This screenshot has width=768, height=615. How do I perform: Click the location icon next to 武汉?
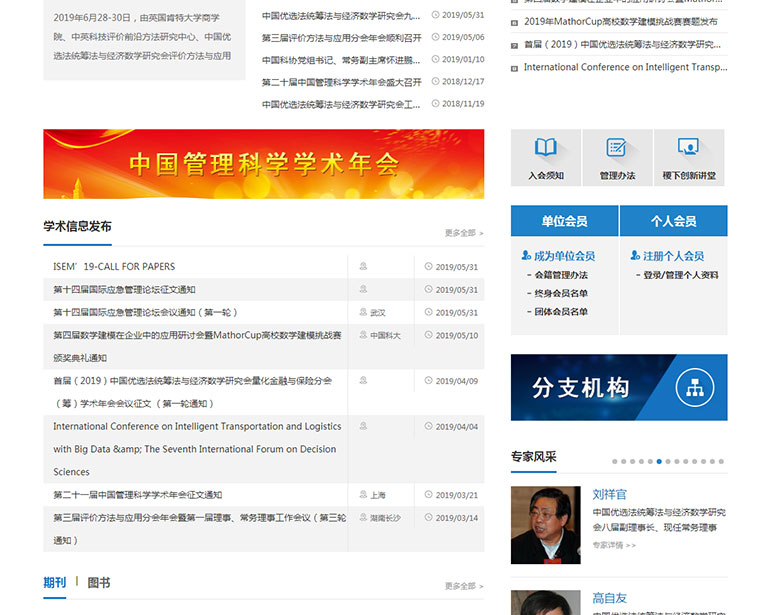[x=363, y=312]
